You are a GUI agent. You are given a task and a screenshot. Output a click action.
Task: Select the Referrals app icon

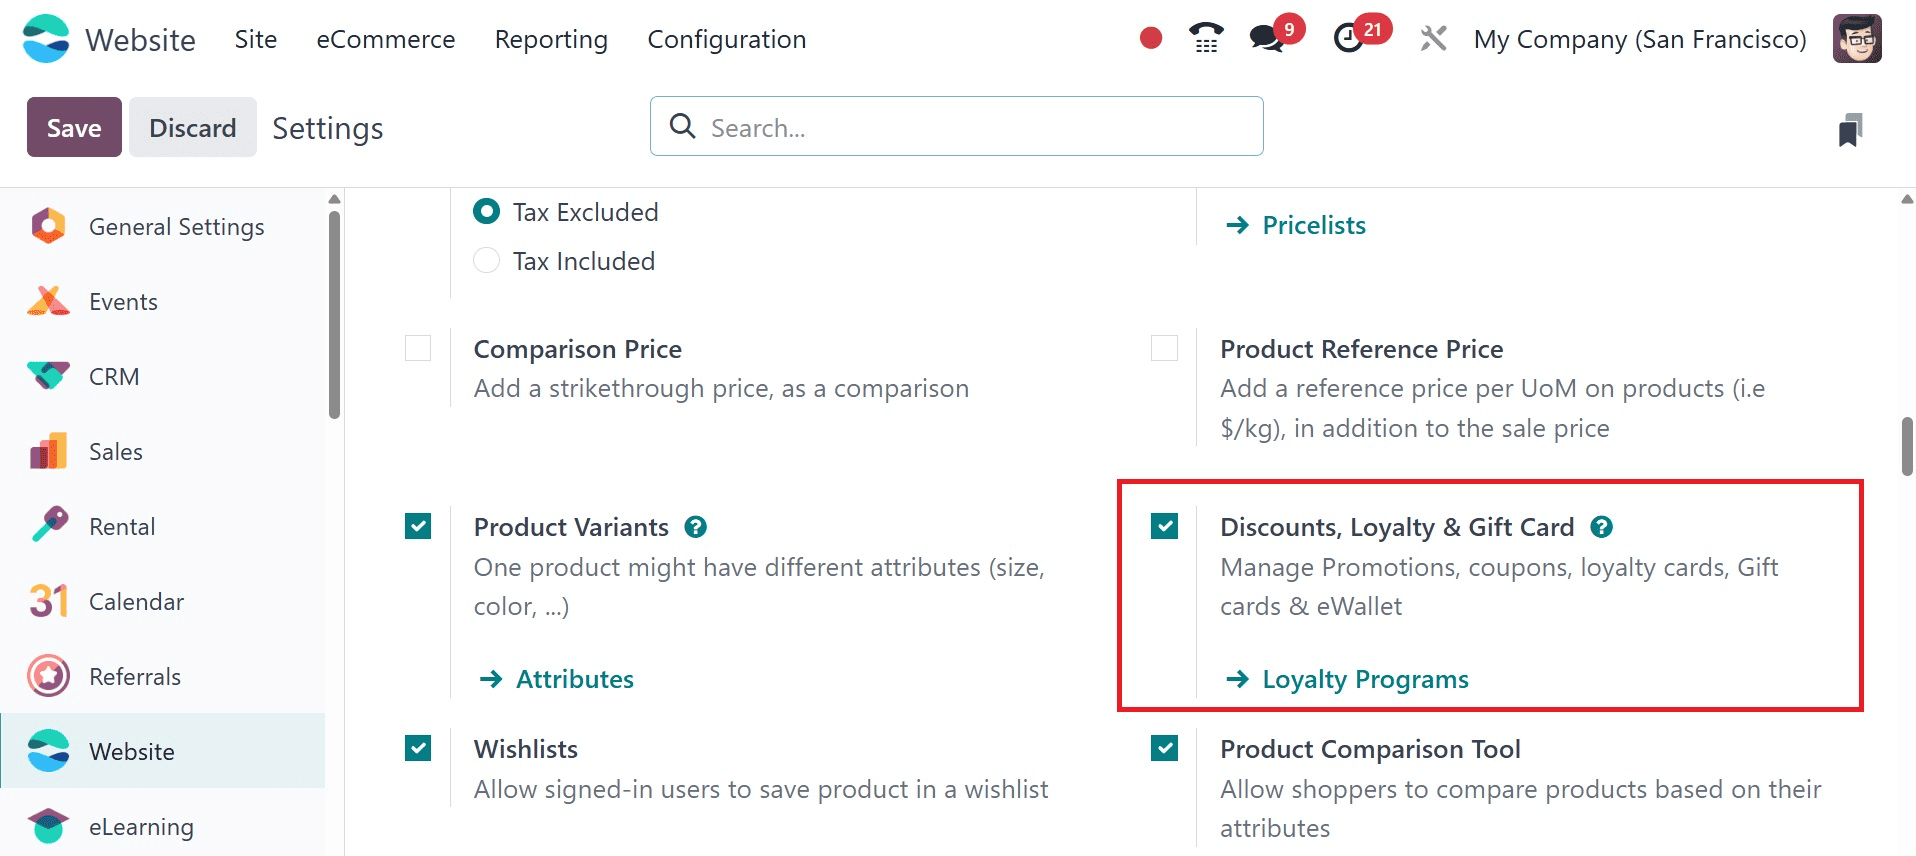pos(47,676)
